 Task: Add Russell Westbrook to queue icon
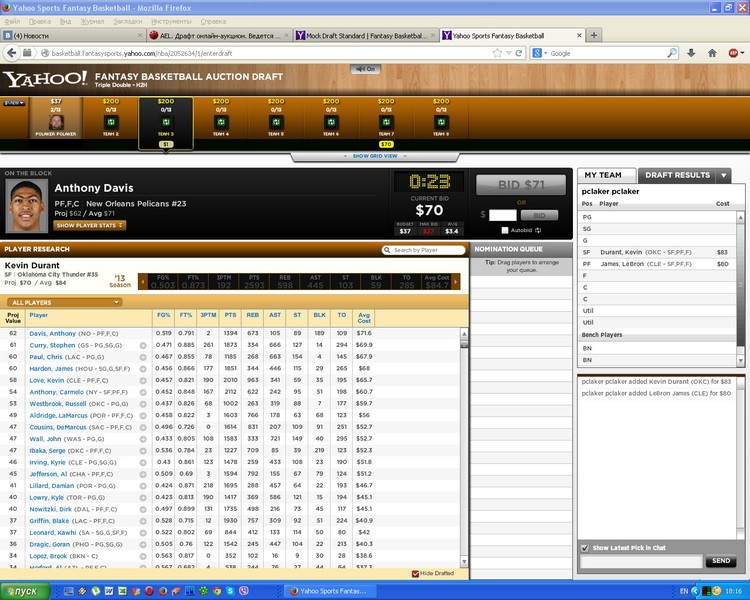143,404
